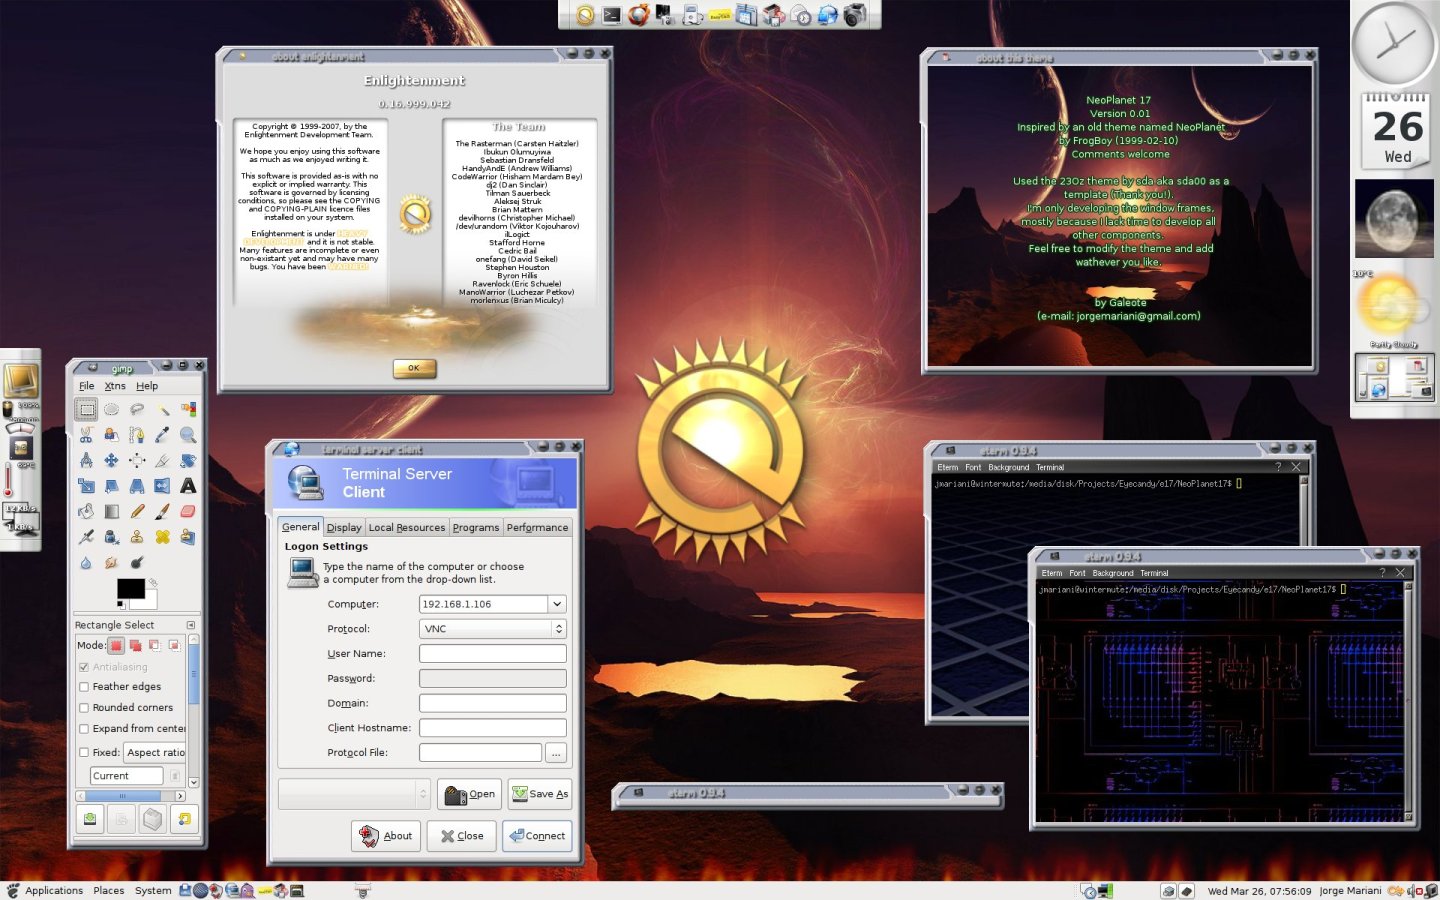Select the Scissors Select tool in GIMP

tap(86, 435)
